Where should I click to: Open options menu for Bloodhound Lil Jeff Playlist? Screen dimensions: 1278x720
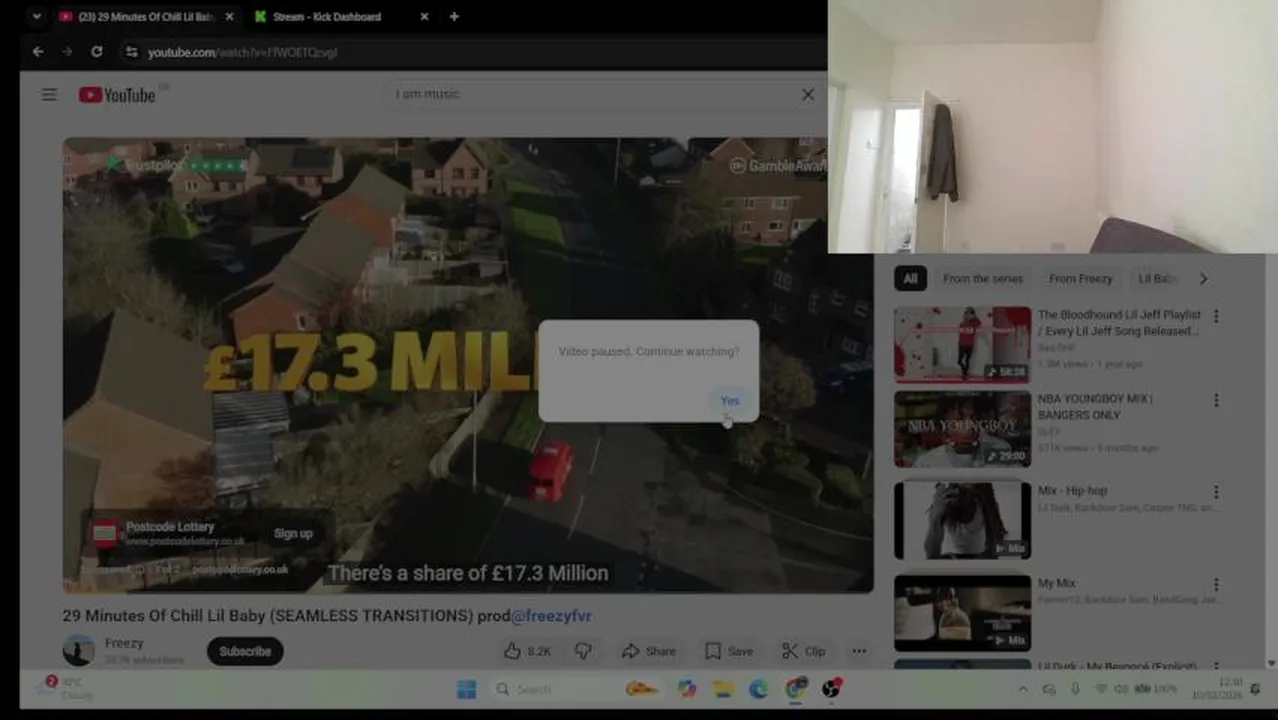pos(1216,316)
